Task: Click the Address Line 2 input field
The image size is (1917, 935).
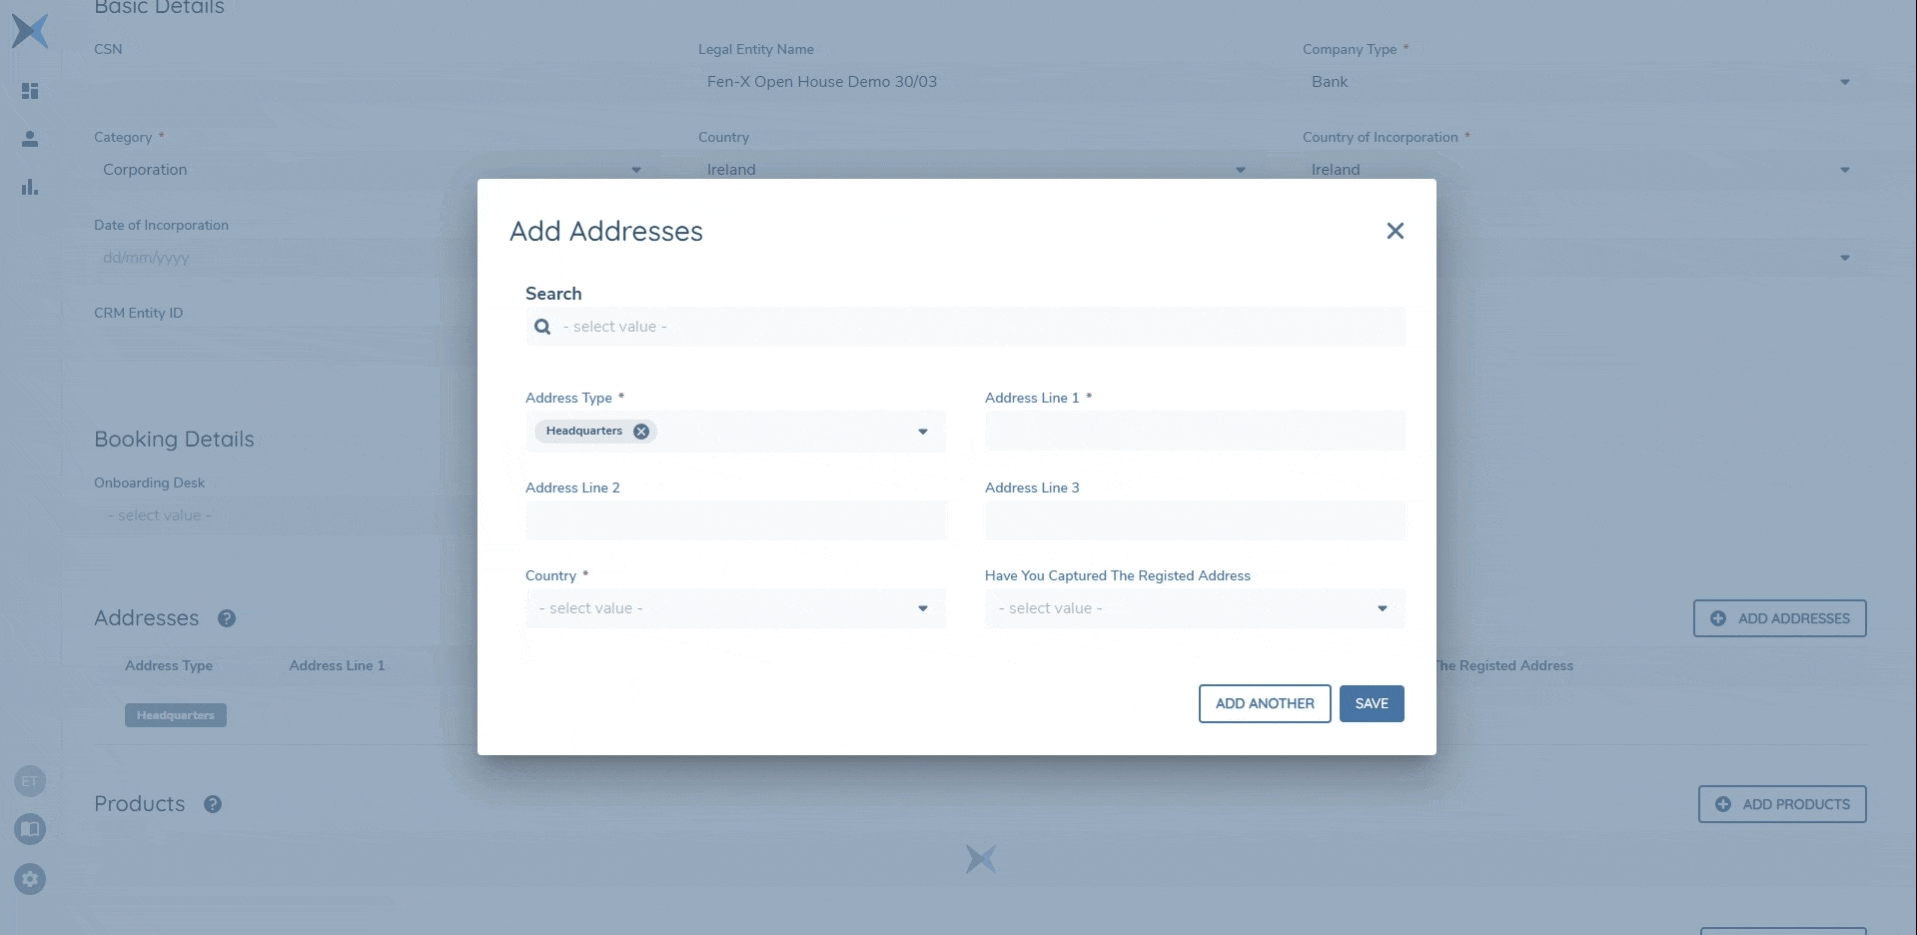Action: click(734, 521)
